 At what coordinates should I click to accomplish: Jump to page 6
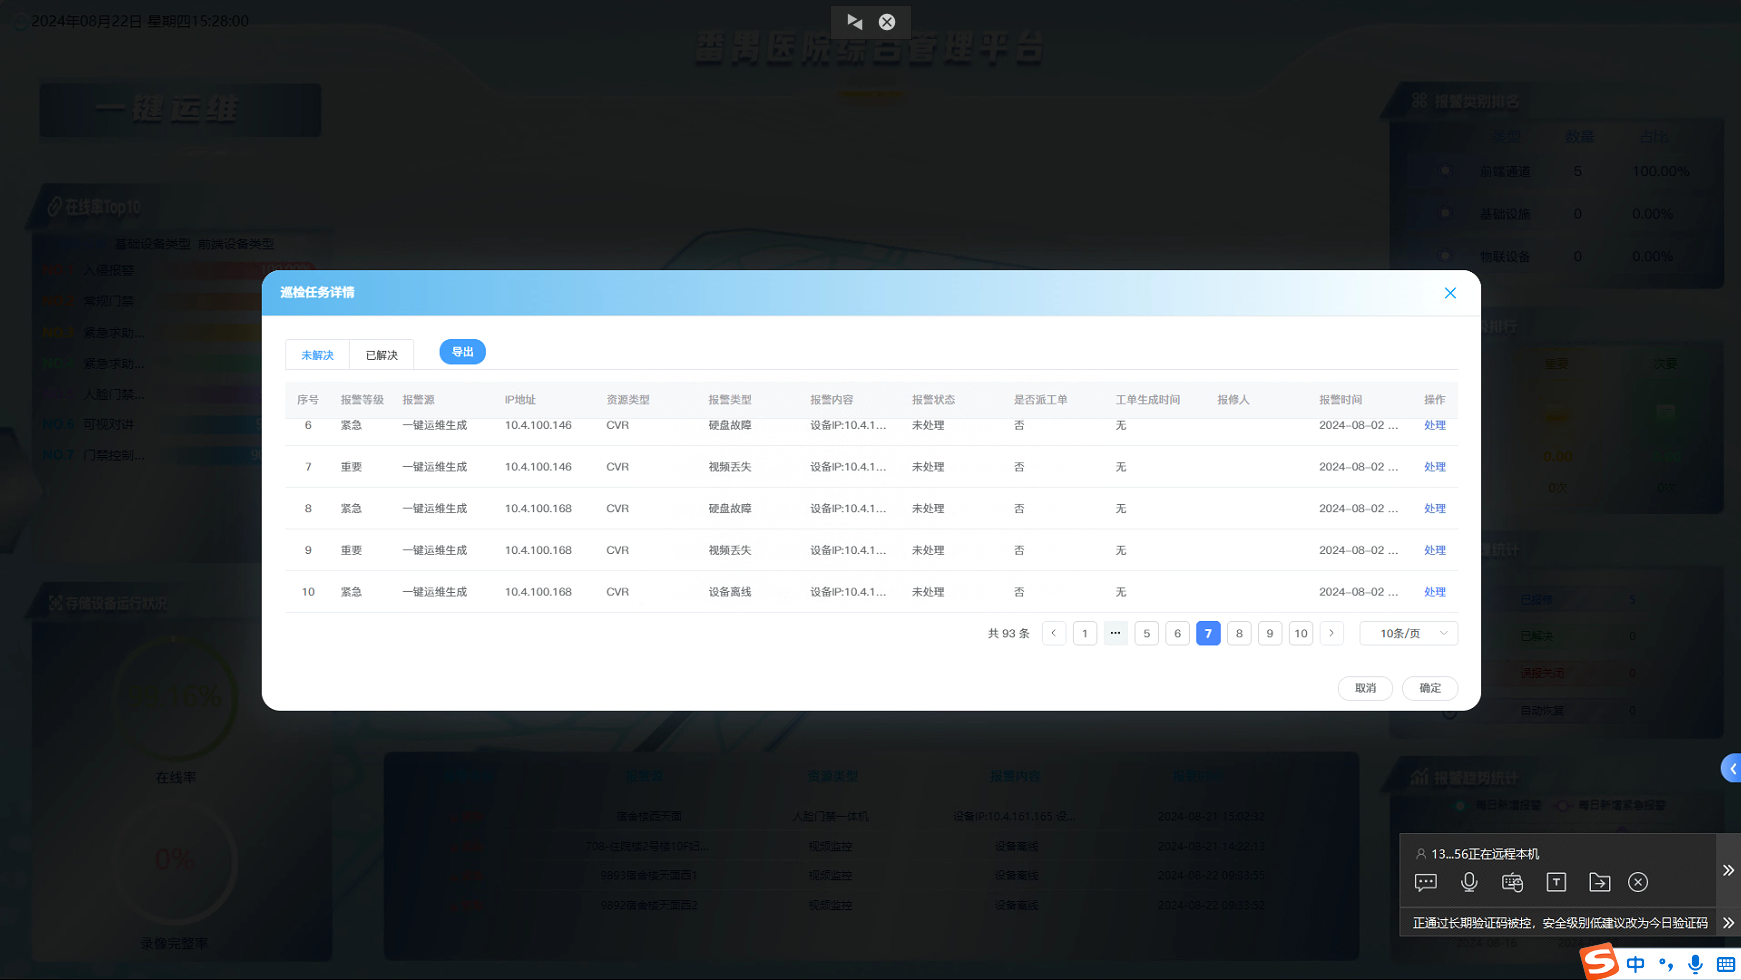pyautogui.click(x=1177, y=633)
